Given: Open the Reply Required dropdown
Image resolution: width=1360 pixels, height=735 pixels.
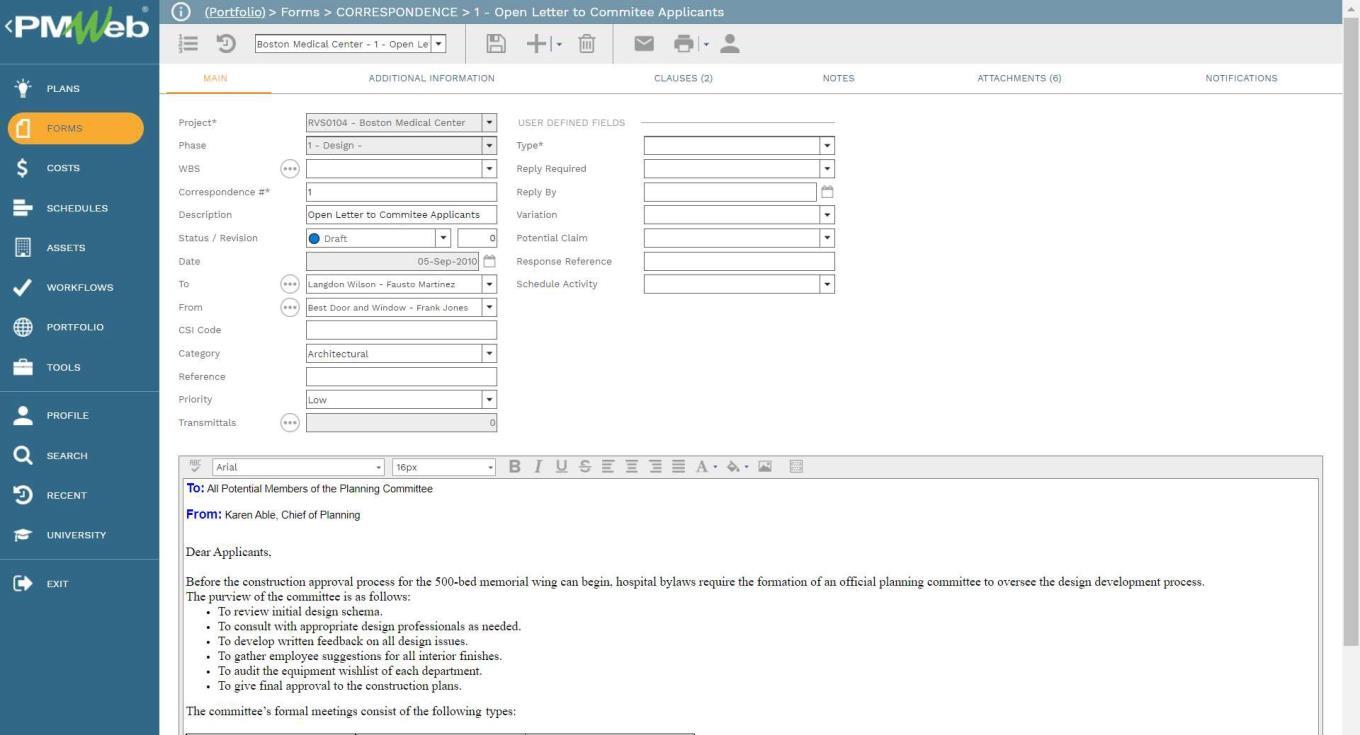Looking at the screenshot, I should point(827,169).
